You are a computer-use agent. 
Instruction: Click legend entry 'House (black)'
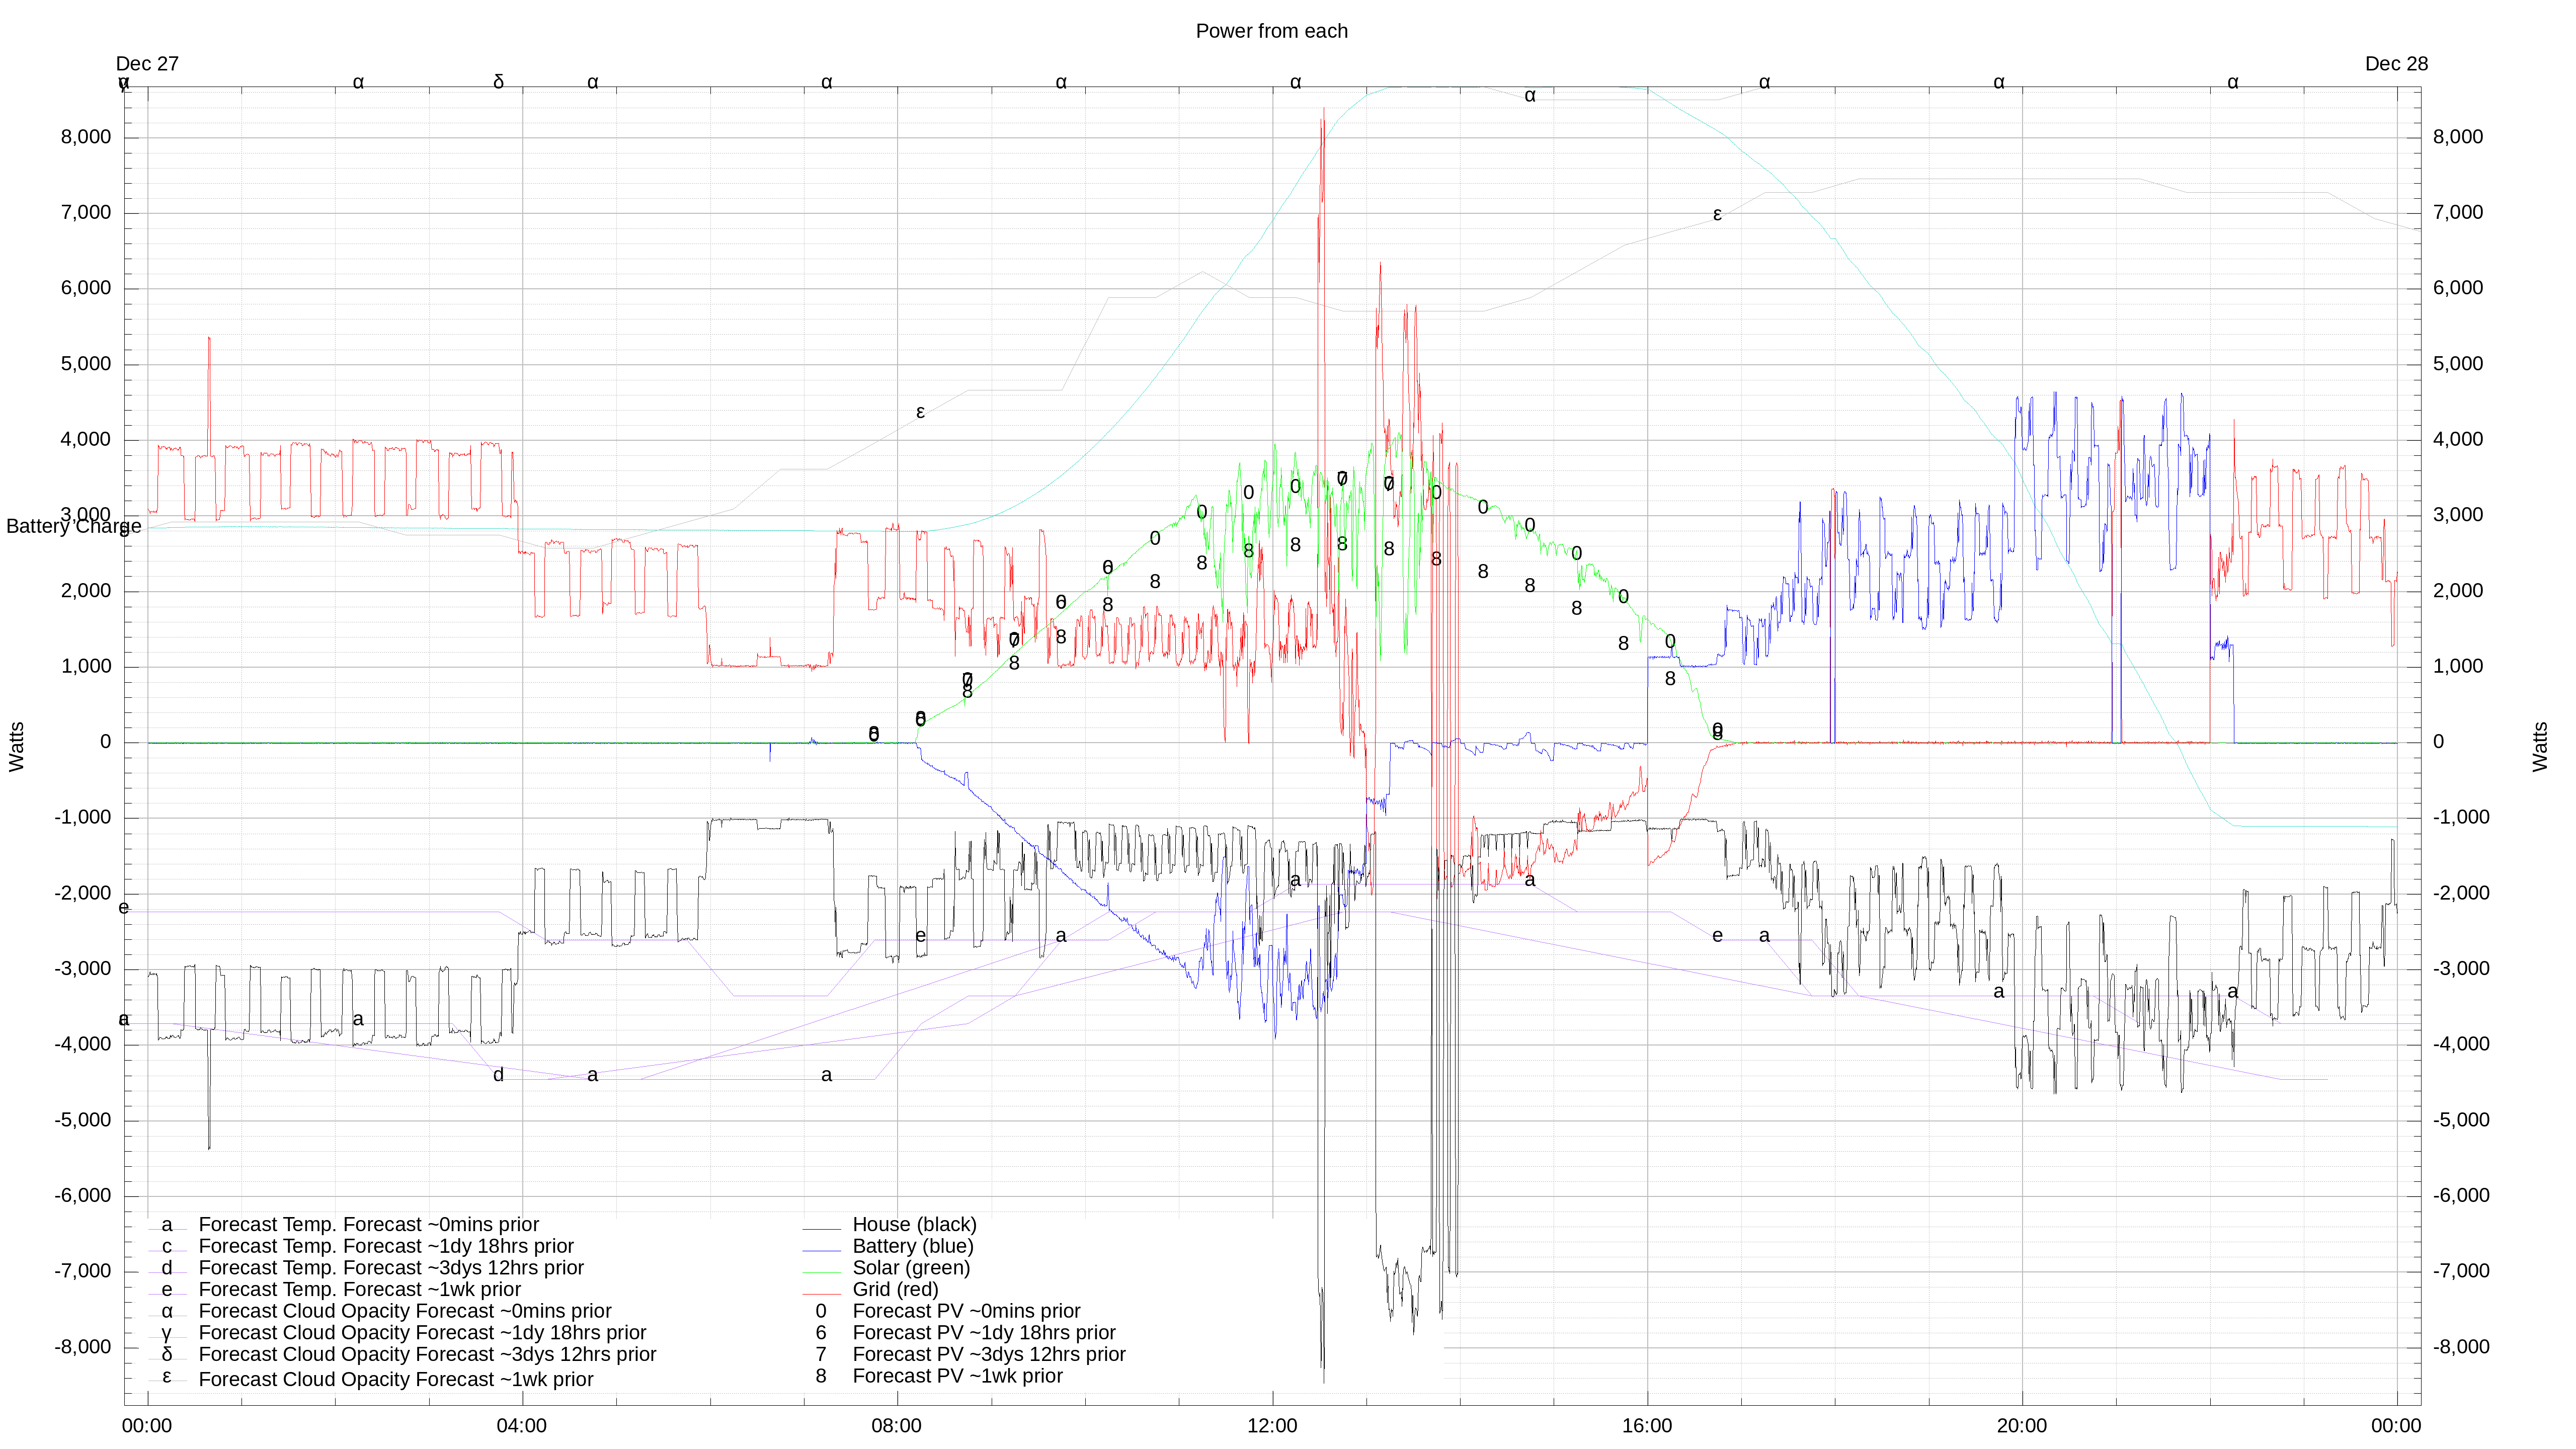click(x=914, y=1224)
